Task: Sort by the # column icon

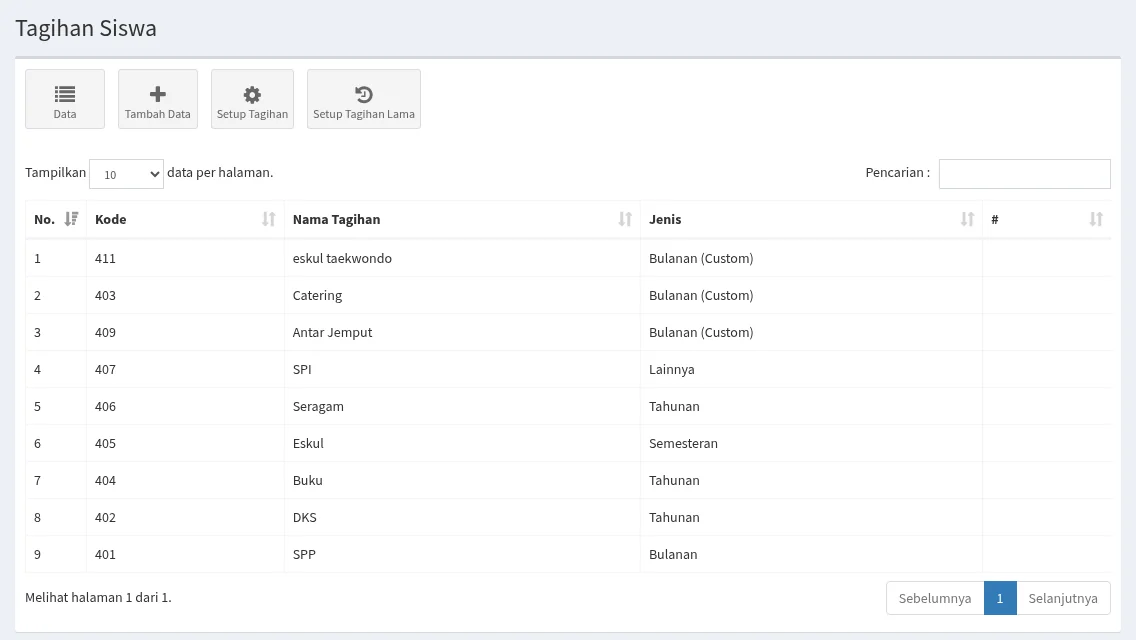Action: click(x=1095, y=219)
